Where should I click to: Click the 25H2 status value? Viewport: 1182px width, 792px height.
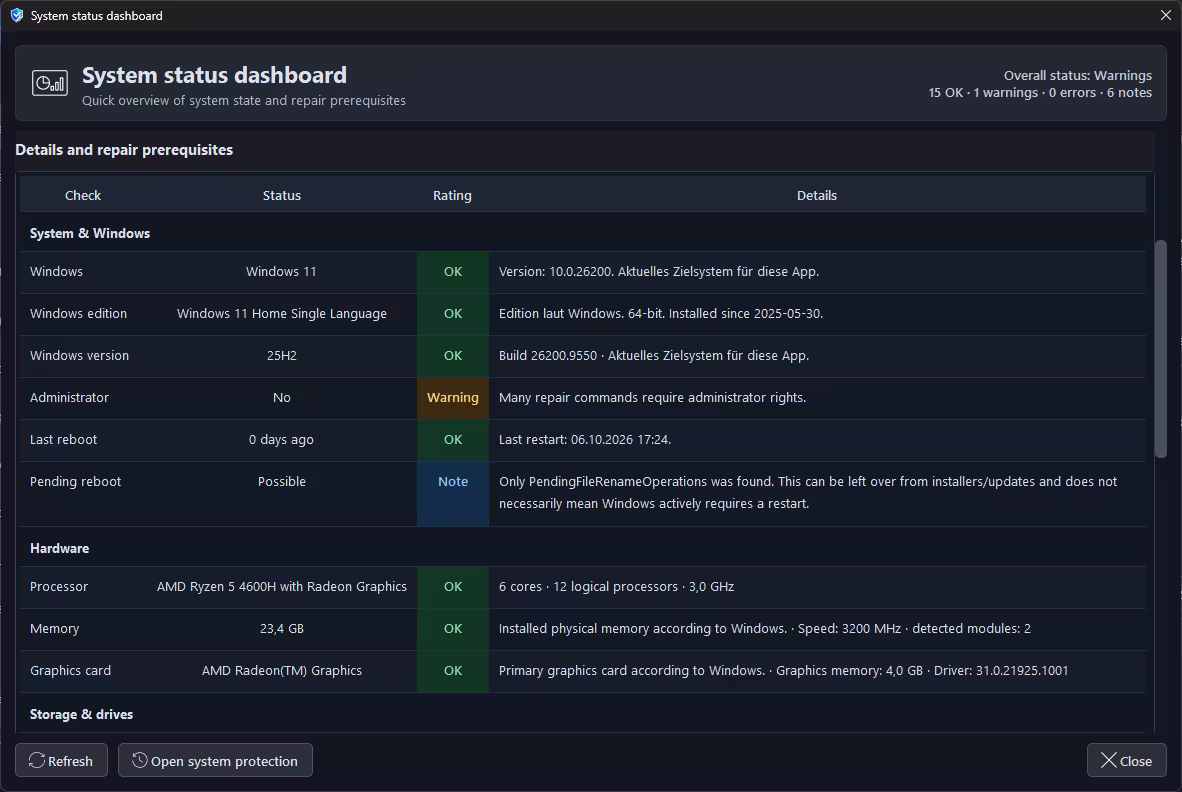(282, 356)
